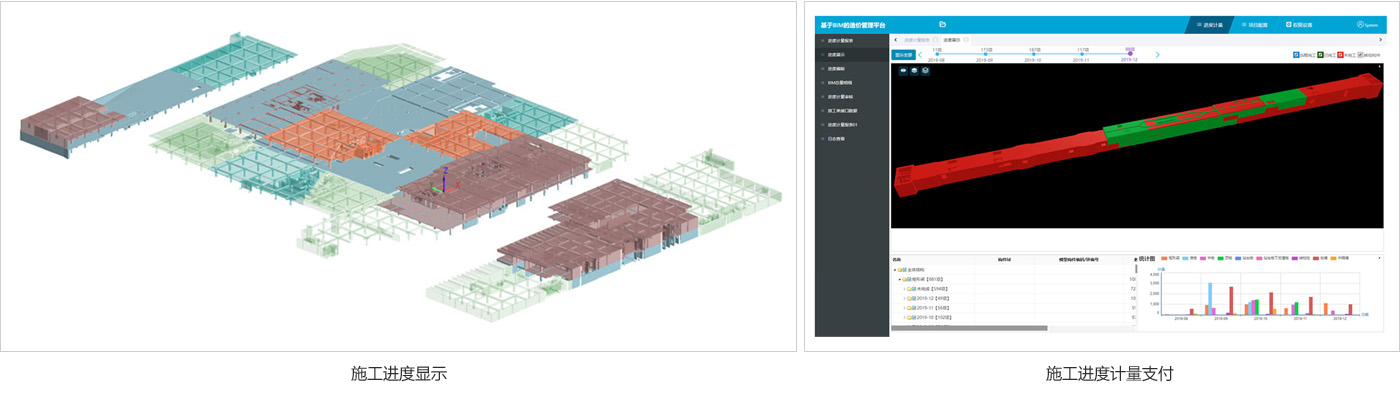Click the horizontal scrollbar under the tree table
Viewport: 1400px width, 398px height.
[968, 328]
